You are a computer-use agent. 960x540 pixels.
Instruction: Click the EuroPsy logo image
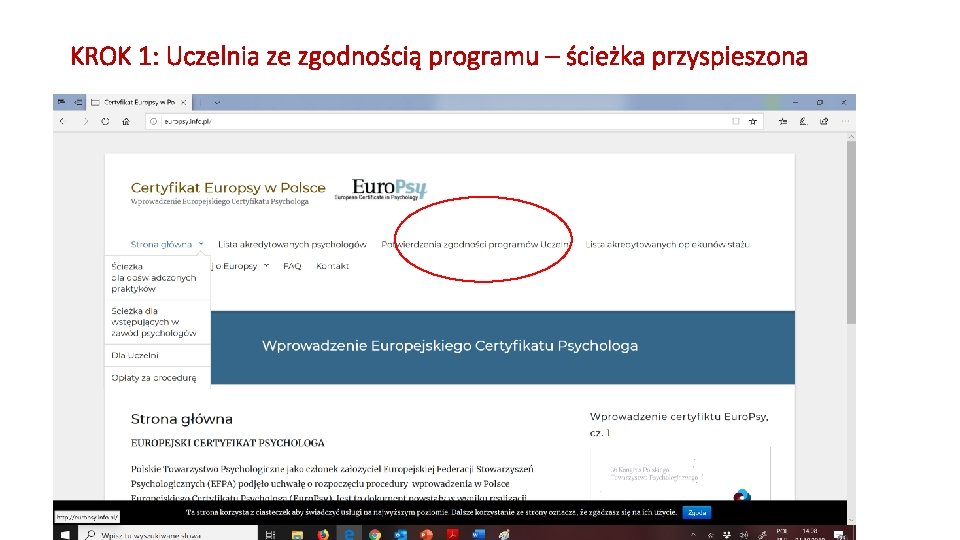tap(381, 189)
